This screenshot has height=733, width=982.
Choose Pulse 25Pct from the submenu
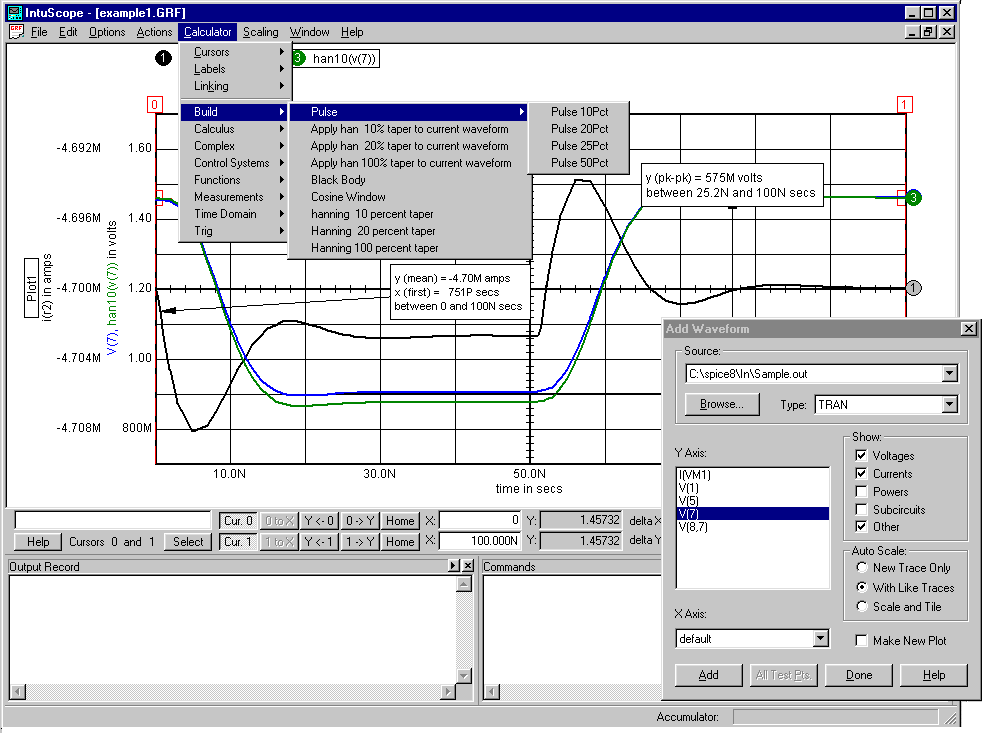[x=579, y=146]
